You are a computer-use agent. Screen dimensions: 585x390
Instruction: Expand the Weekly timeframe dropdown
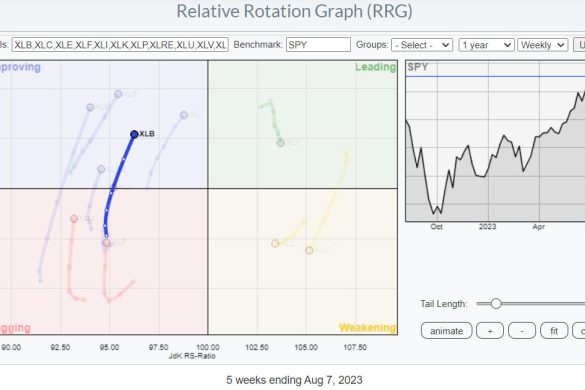click(542, 45)
